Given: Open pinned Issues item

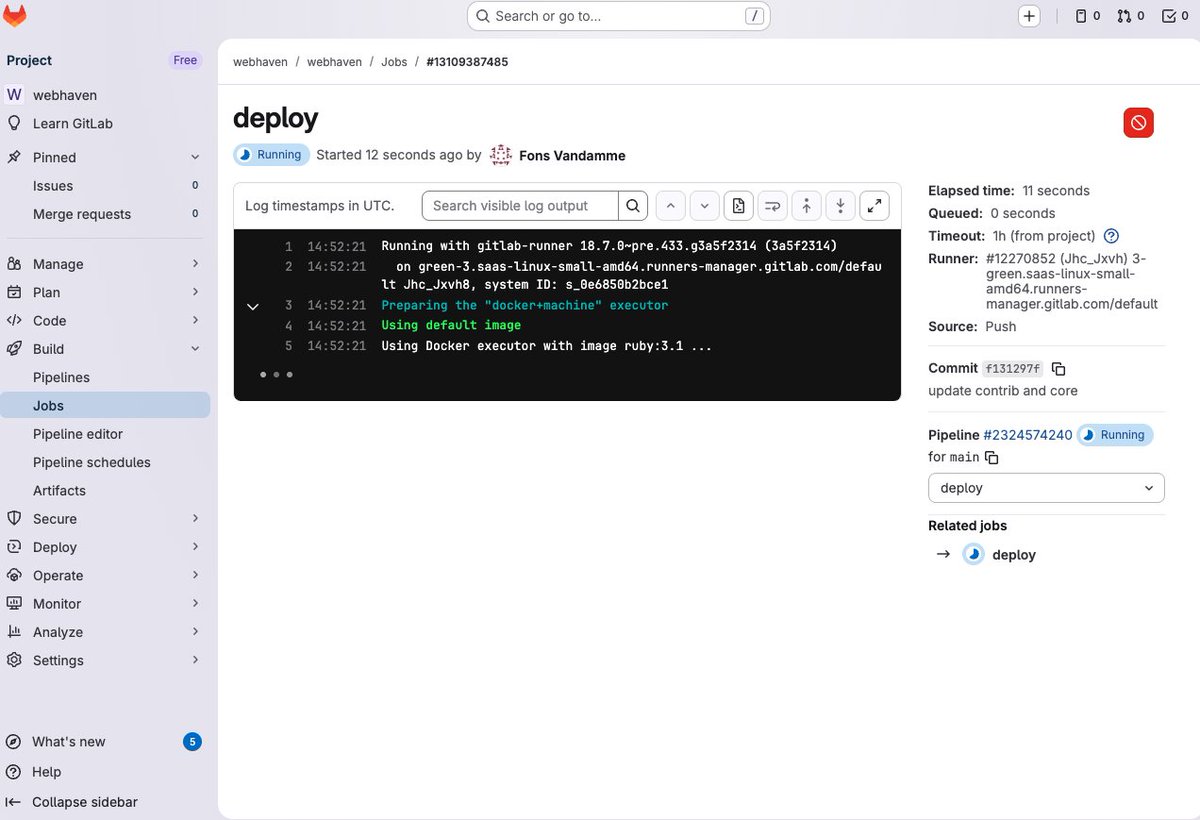Looking at the screenshot, I should (105, 186).
